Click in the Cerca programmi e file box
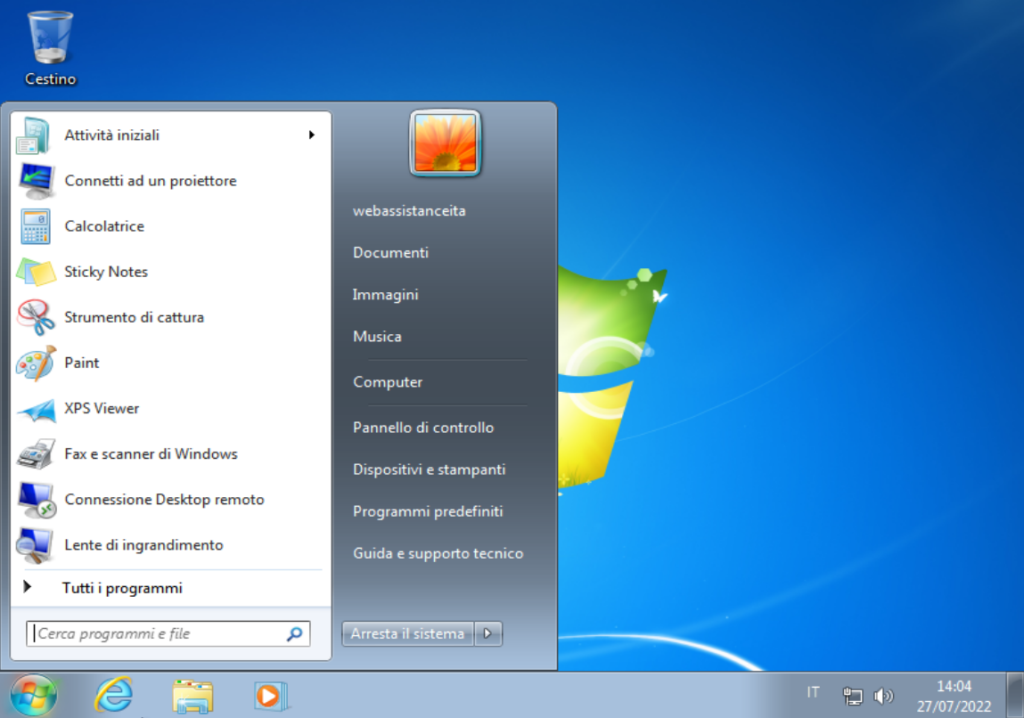 pyautogui.click(x=168, y=634)
